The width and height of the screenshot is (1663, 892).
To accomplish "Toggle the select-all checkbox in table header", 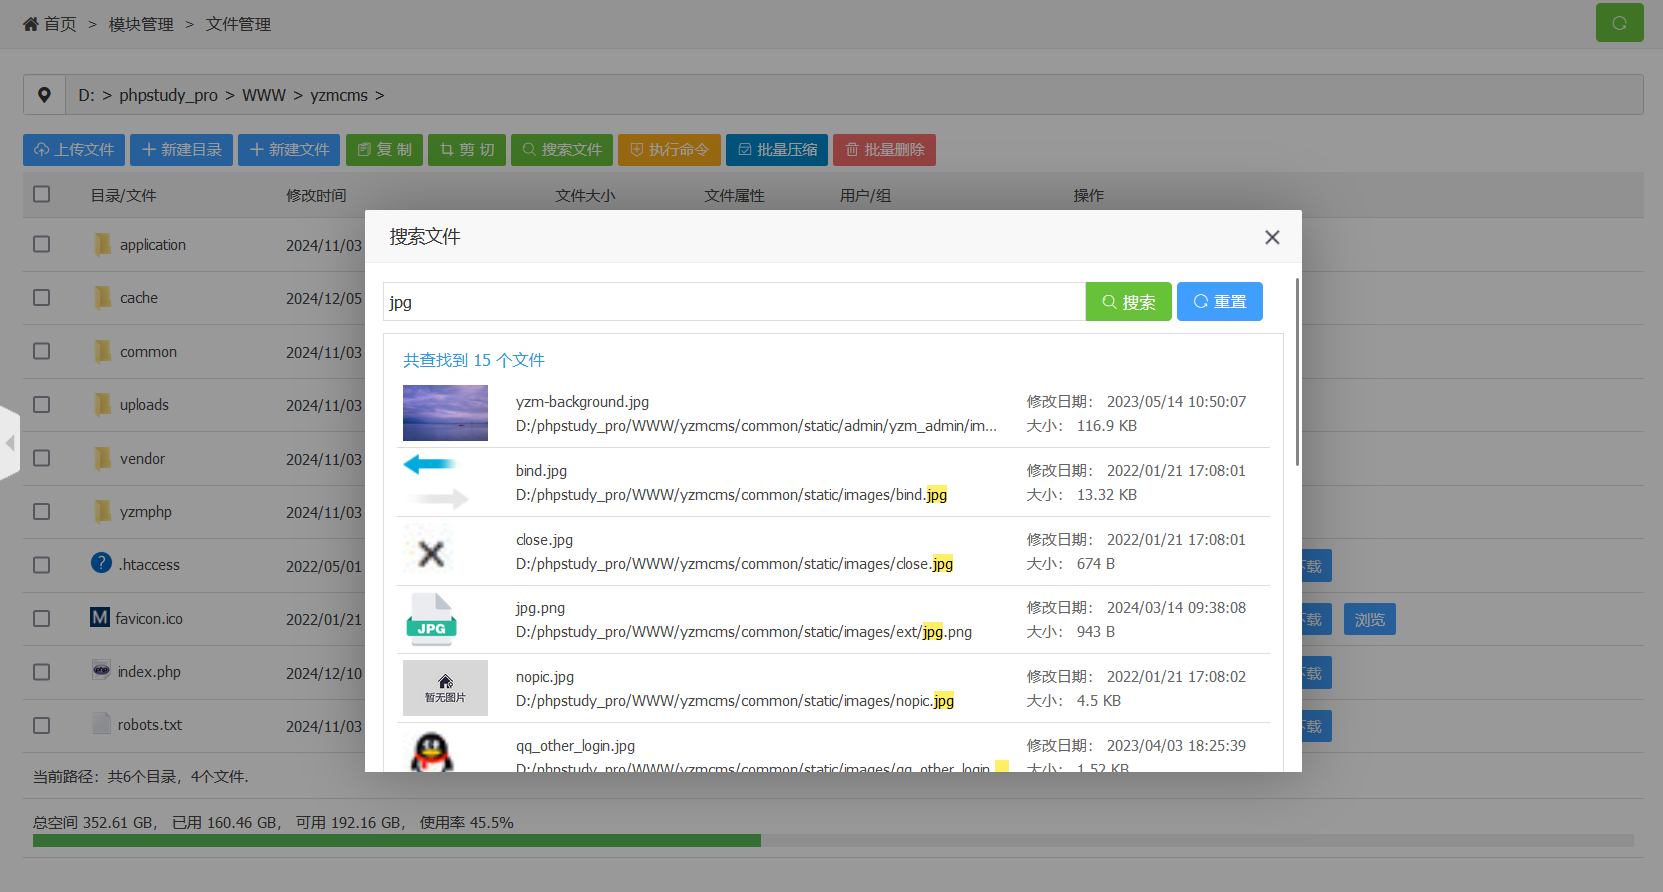I will coord(41,194).
